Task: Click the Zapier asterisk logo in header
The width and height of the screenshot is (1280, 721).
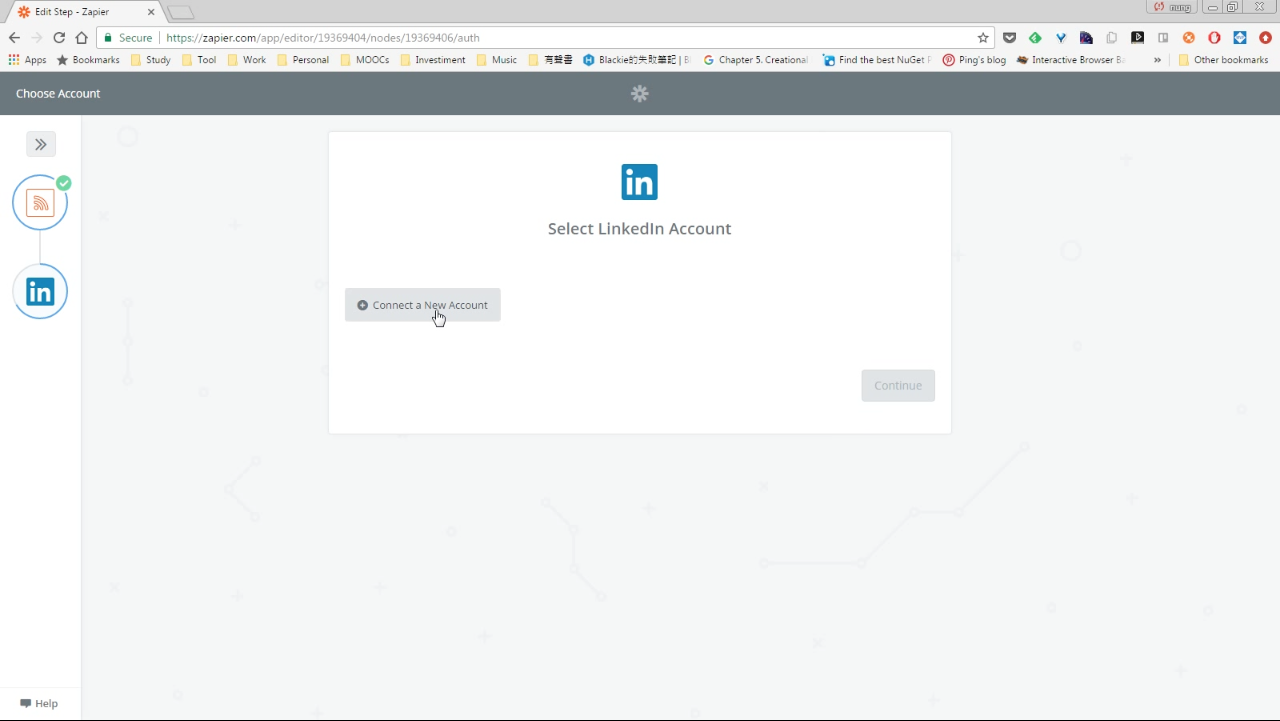Action: (640, 93)
